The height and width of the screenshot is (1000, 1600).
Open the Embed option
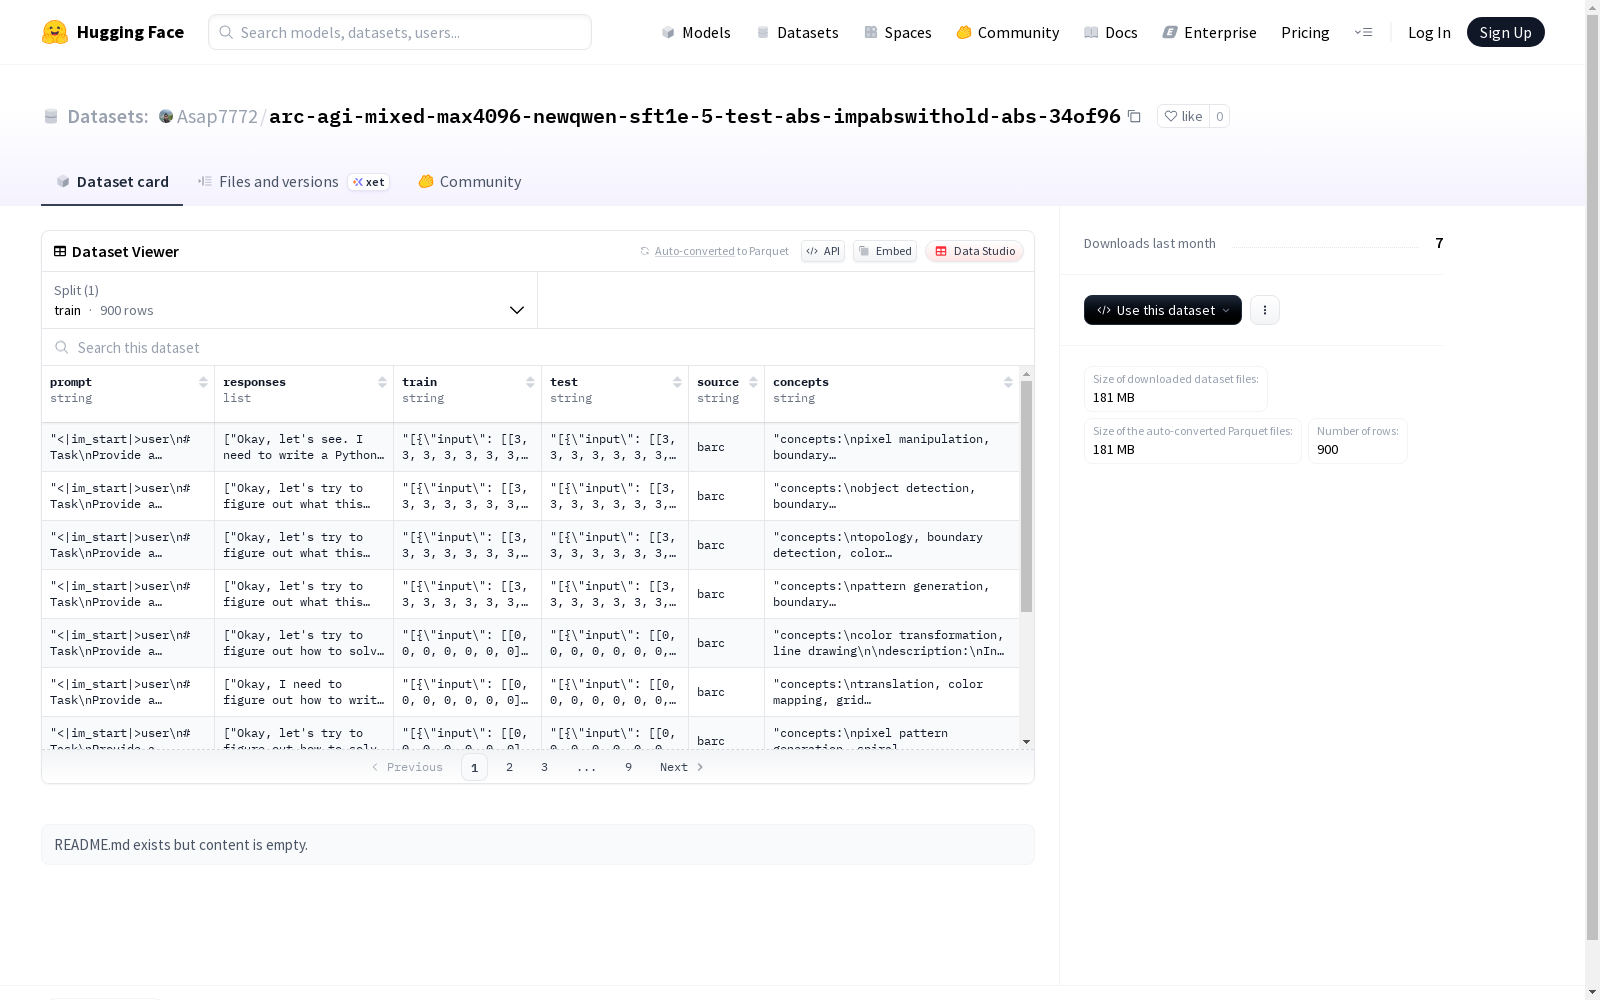(885, 251)
